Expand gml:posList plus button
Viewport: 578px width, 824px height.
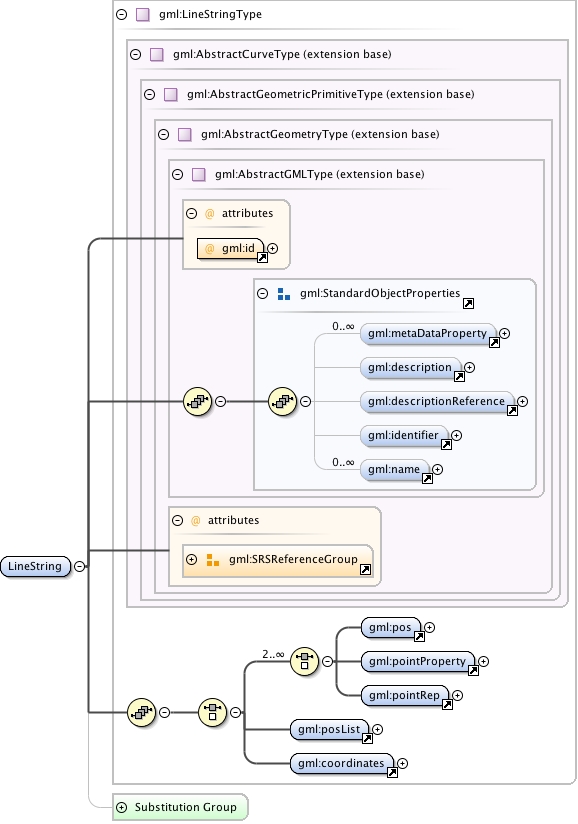[x=377, y=729]
